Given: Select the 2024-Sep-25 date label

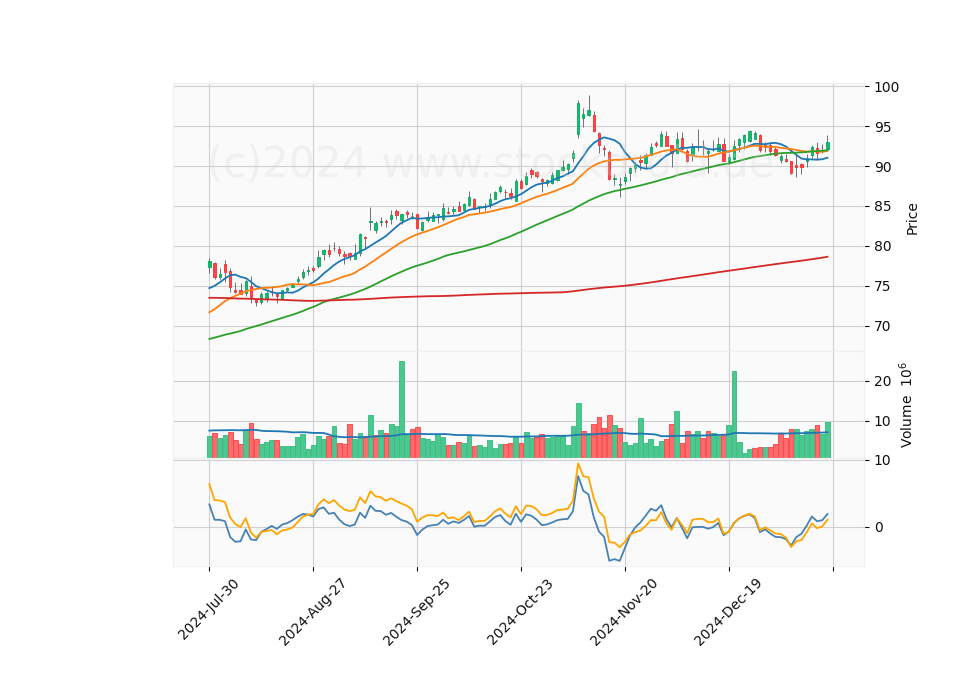Looking at the screenshot, I should click(416, 612).
